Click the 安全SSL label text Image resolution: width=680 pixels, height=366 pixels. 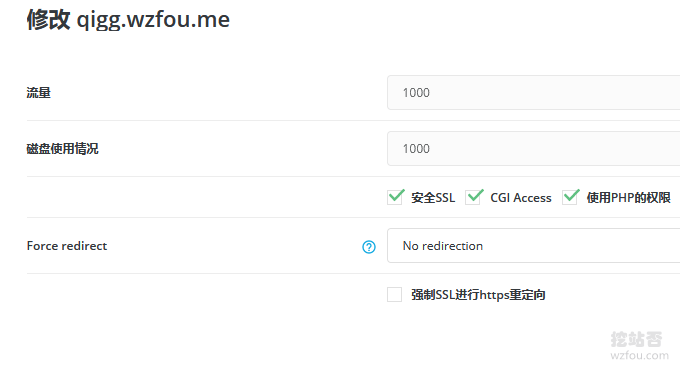pos(433,198)
